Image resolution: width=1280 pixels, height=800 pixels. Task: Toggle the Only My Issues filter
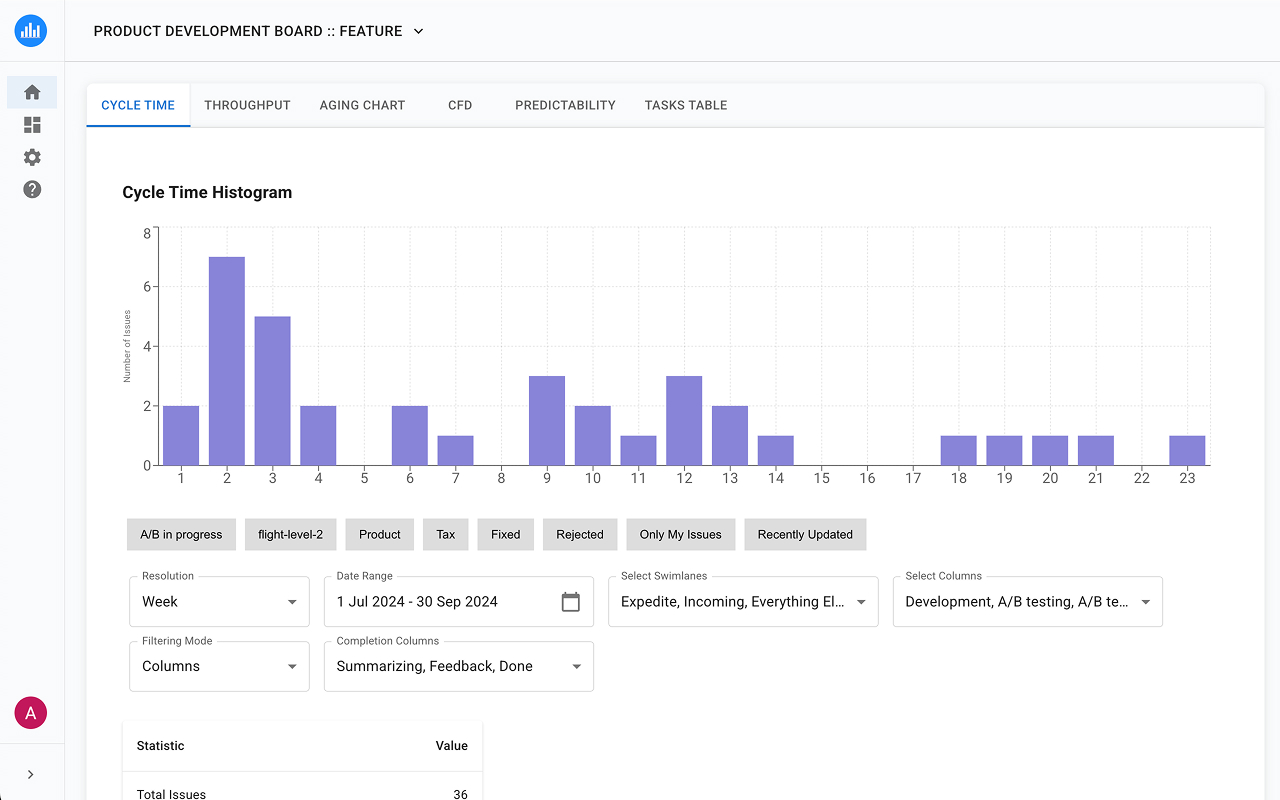681,534
